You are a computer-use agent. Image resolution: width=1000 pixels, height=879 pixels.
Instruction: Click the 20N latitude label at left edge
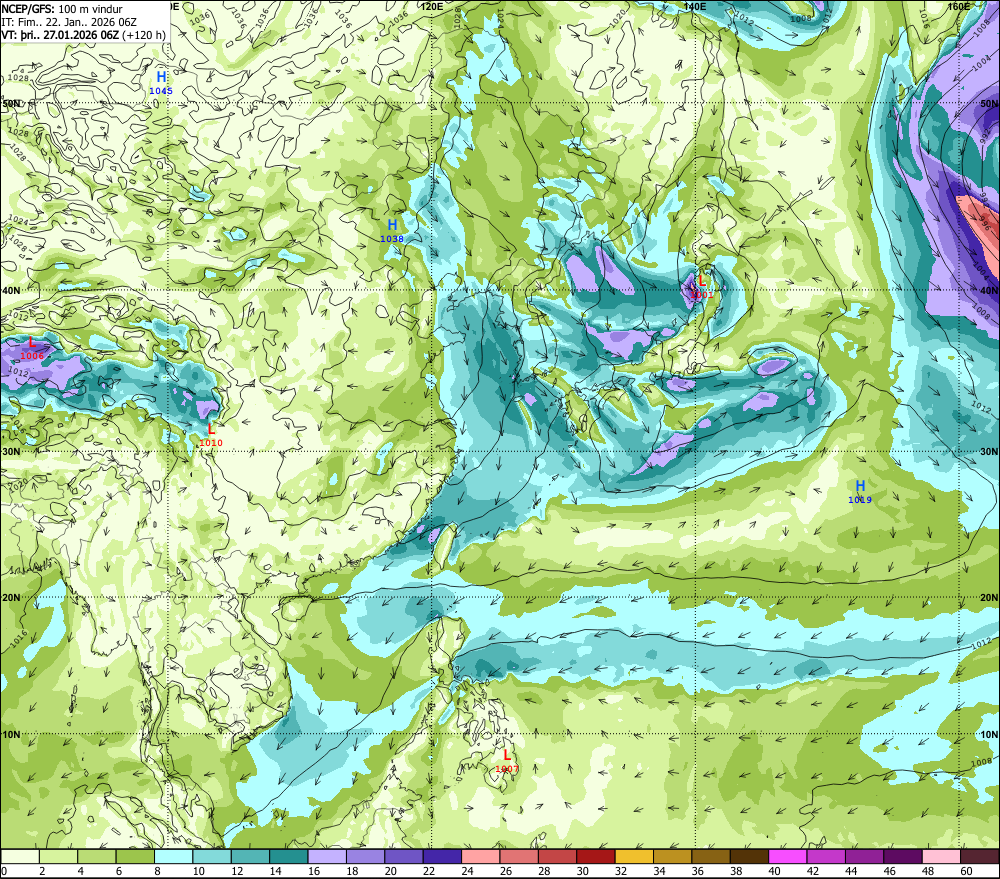[x=11, y=598]
